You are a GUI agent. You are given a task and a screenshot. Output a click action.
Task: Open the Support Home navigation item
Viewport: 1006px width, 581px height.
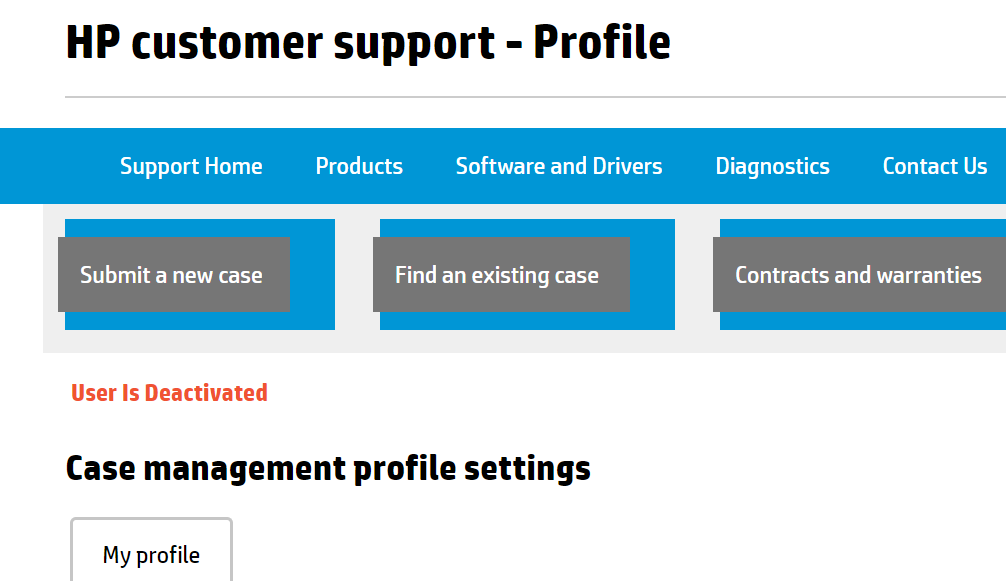pos(191,166)
